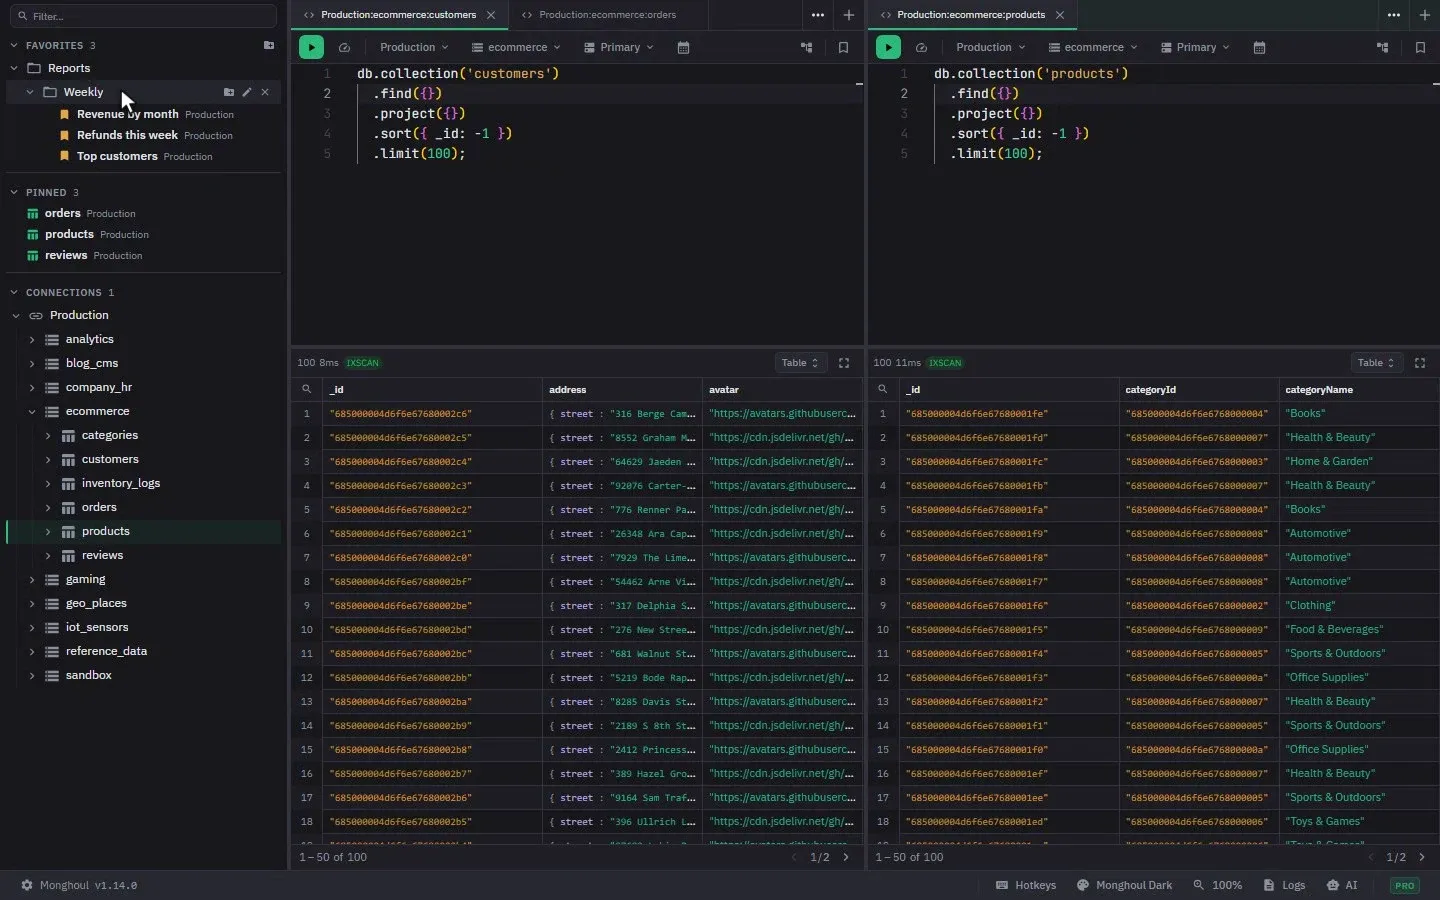1440x900 pixels.
Task: Open the ecommerce database dropdown in the products editor
Action: [x=1093, y=47]
